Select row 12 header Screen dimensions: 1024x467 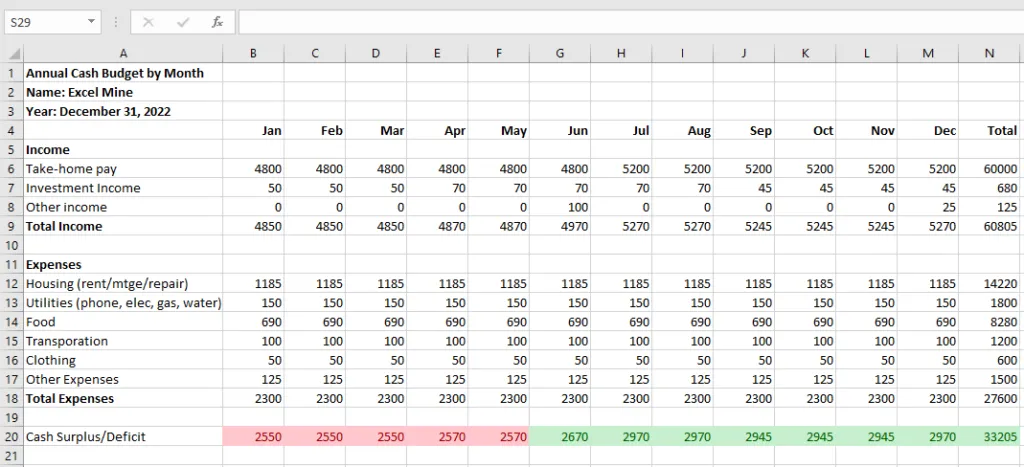[12, 284]
